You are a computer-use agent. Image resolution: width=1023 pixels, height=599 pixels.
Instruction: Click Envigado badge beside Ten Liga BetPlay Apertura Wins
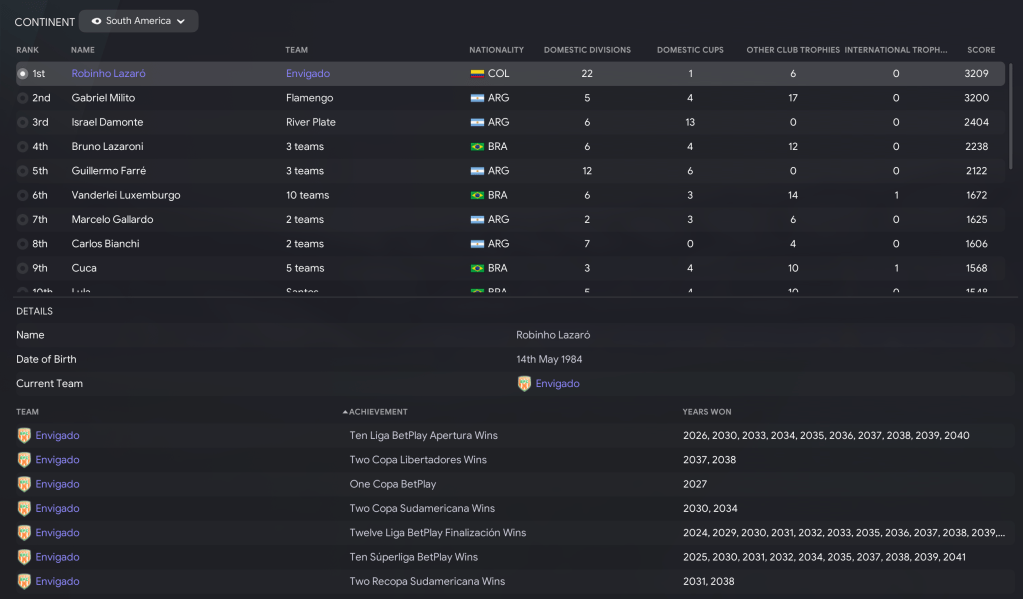(24, 436)
